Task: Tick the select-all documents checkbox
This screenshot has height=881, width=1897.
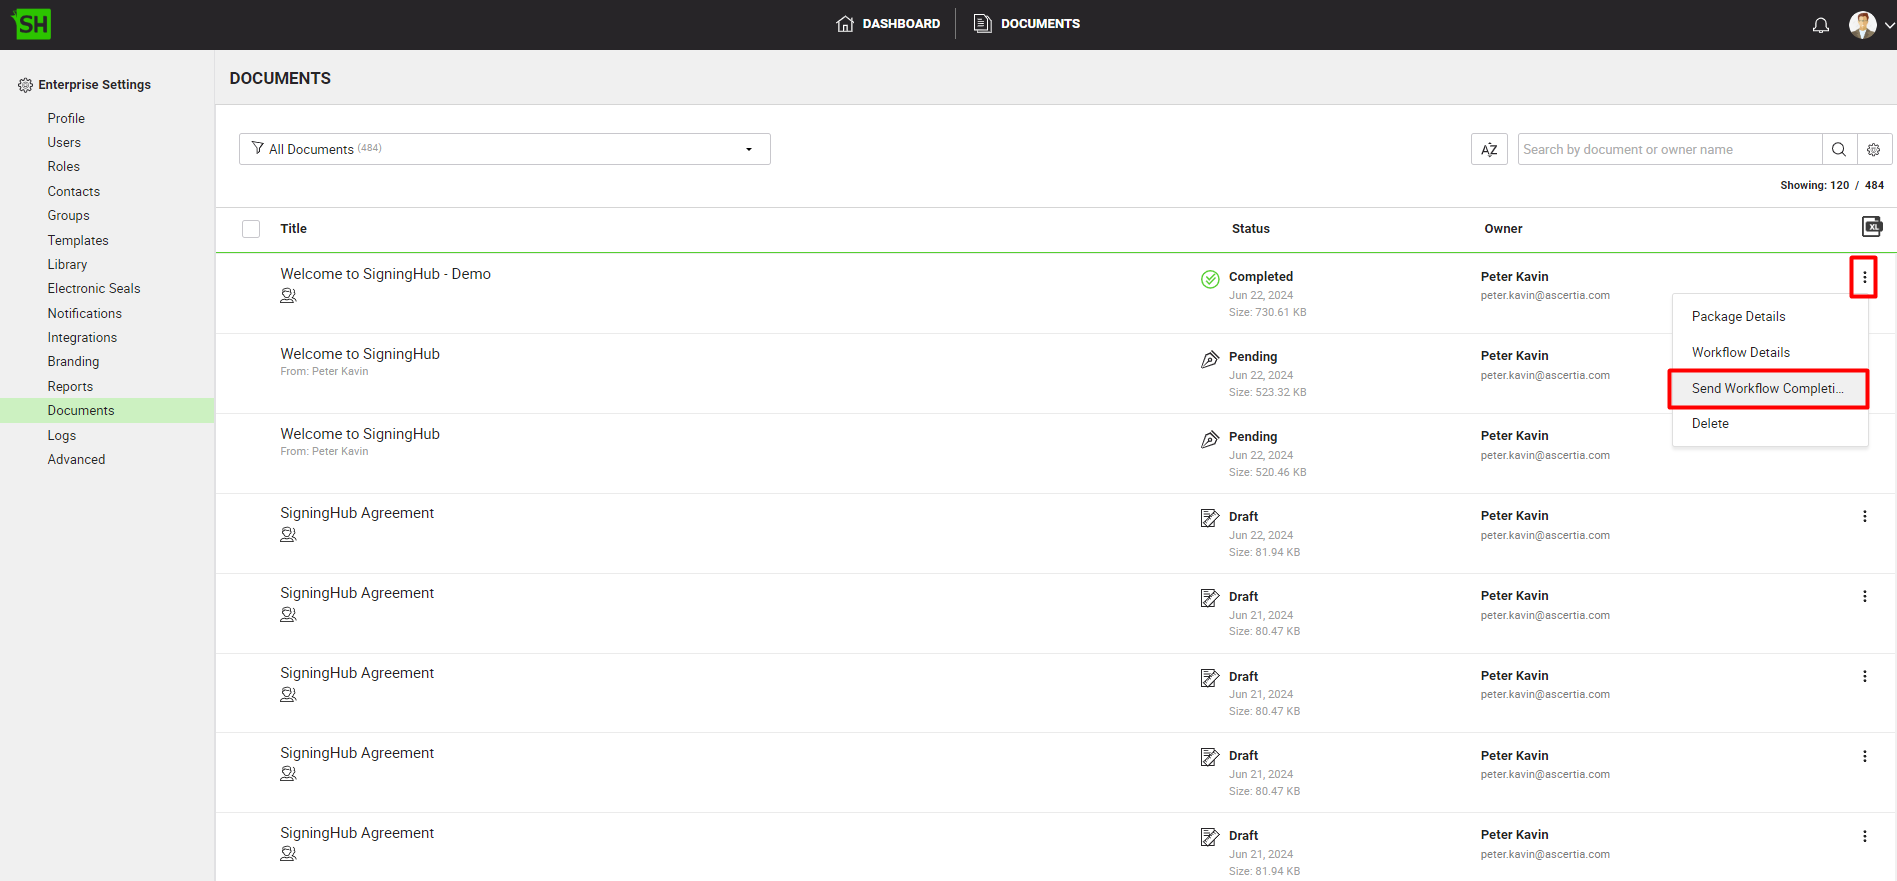Action: pos(251,229)
